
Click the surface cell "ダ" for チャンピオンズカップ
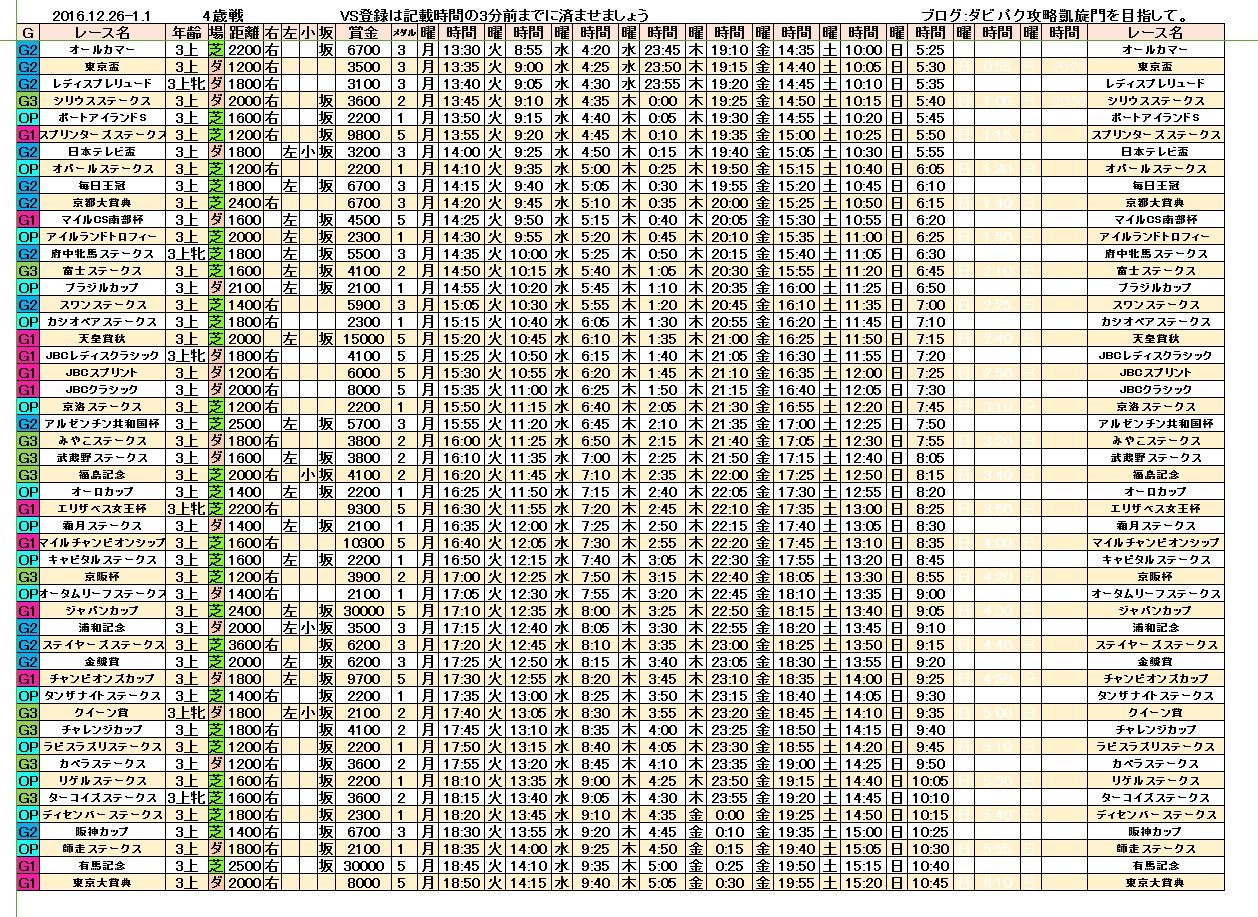pyautogui.click(x=217, y=678)
